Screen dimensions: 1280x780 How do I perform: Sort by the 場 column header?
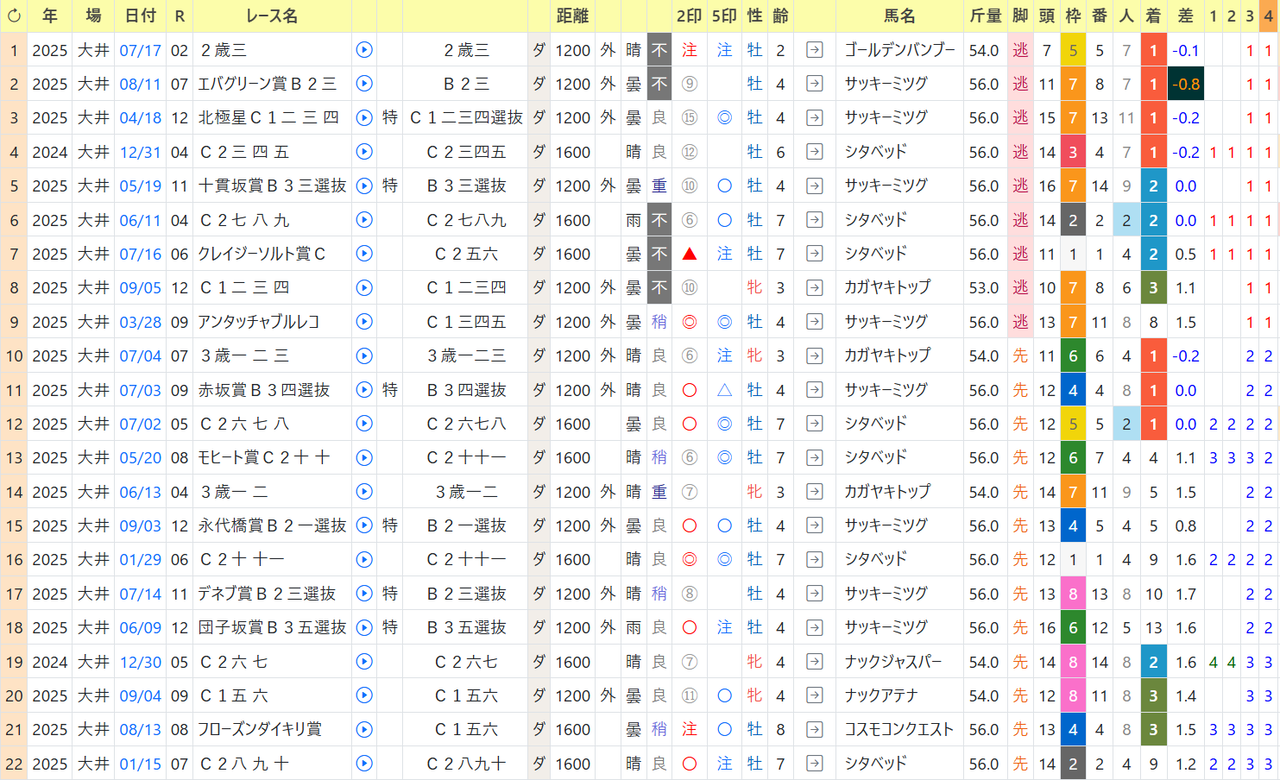click(93, 16)
